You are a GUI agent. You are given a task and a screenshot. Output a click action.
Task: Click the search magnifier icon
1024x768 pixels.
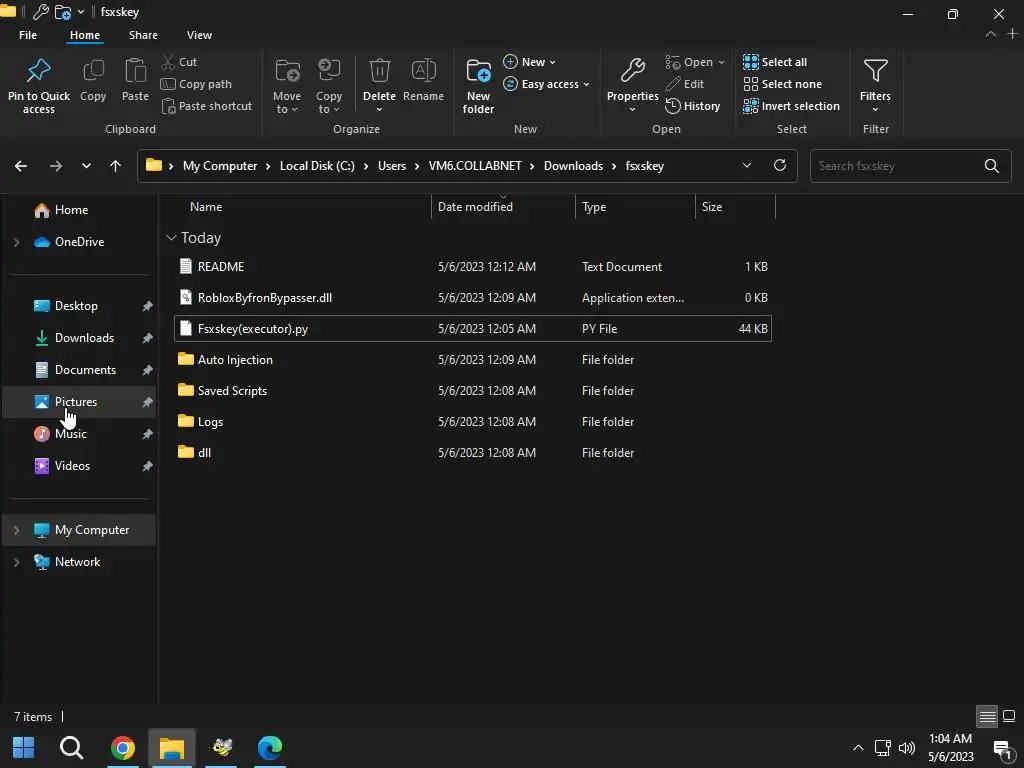992,166
